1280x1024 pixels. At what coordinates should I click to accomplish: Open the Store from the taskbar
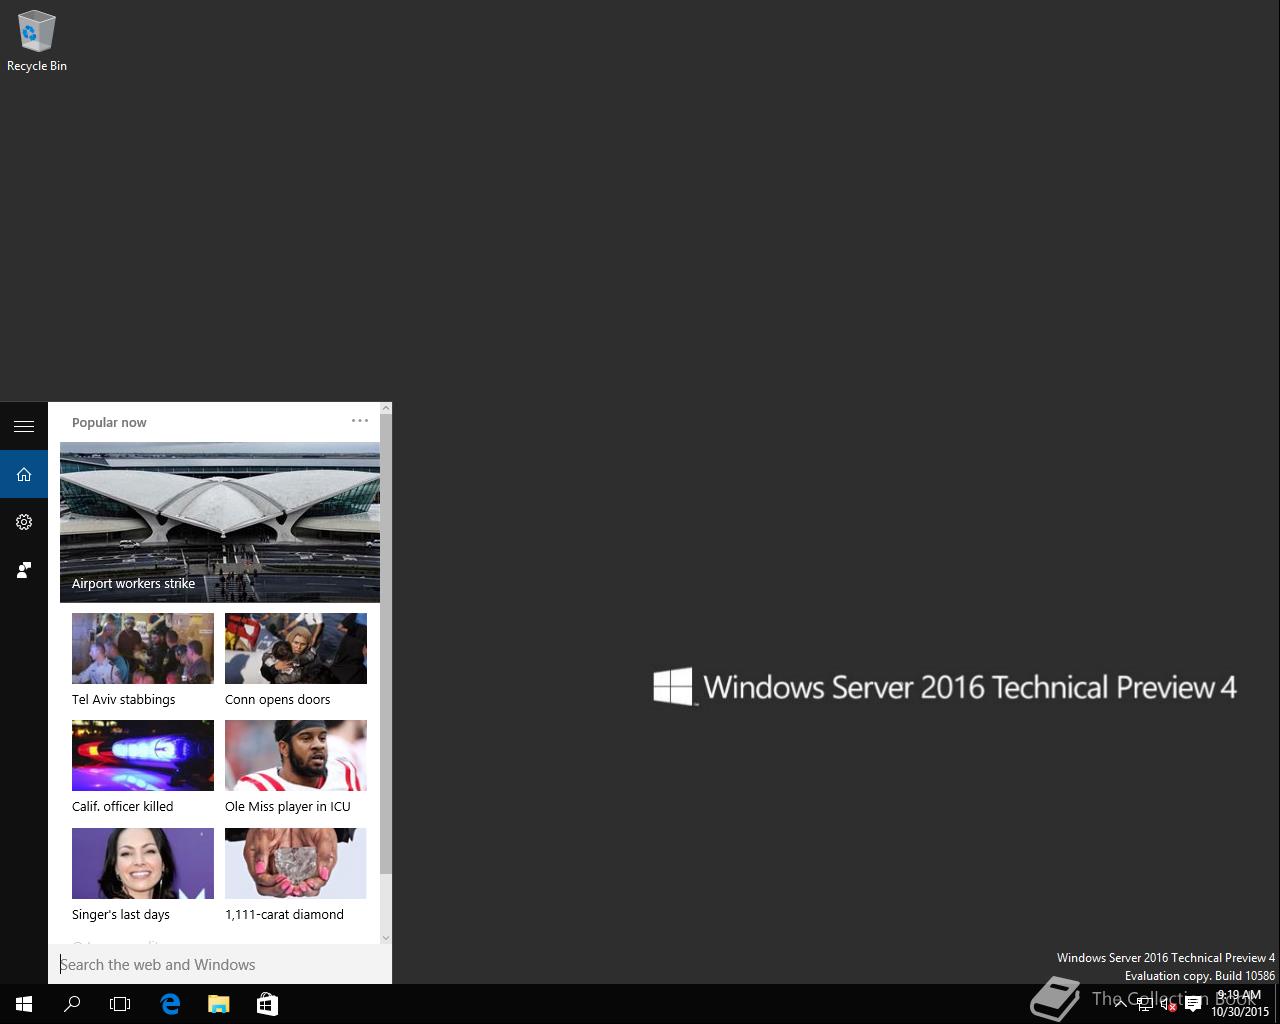(x=267, y=1004)
